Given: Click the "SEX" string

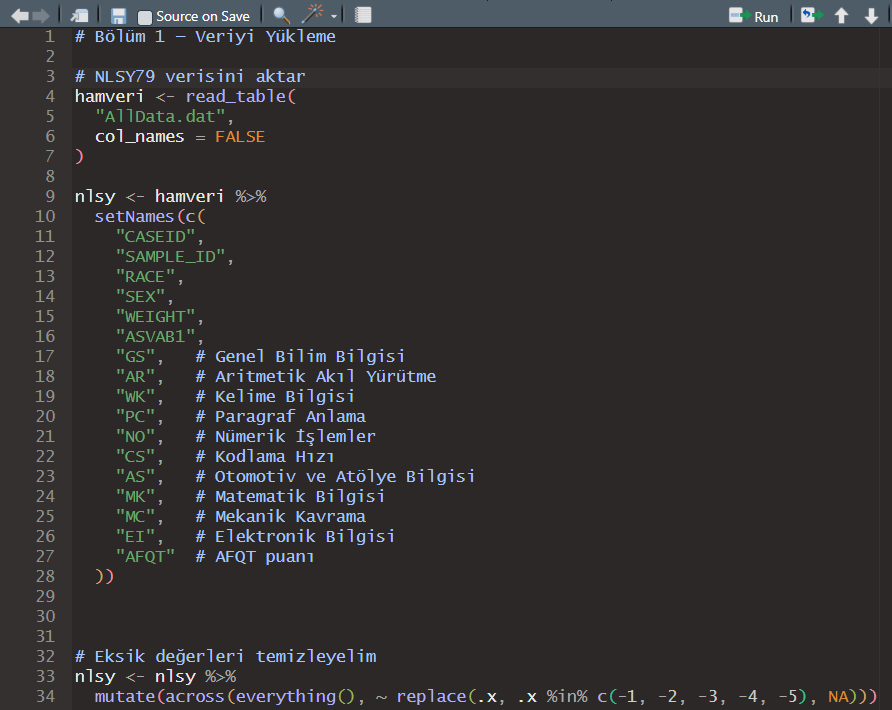Looking at the screenshot, I should [x=140, y=296].
